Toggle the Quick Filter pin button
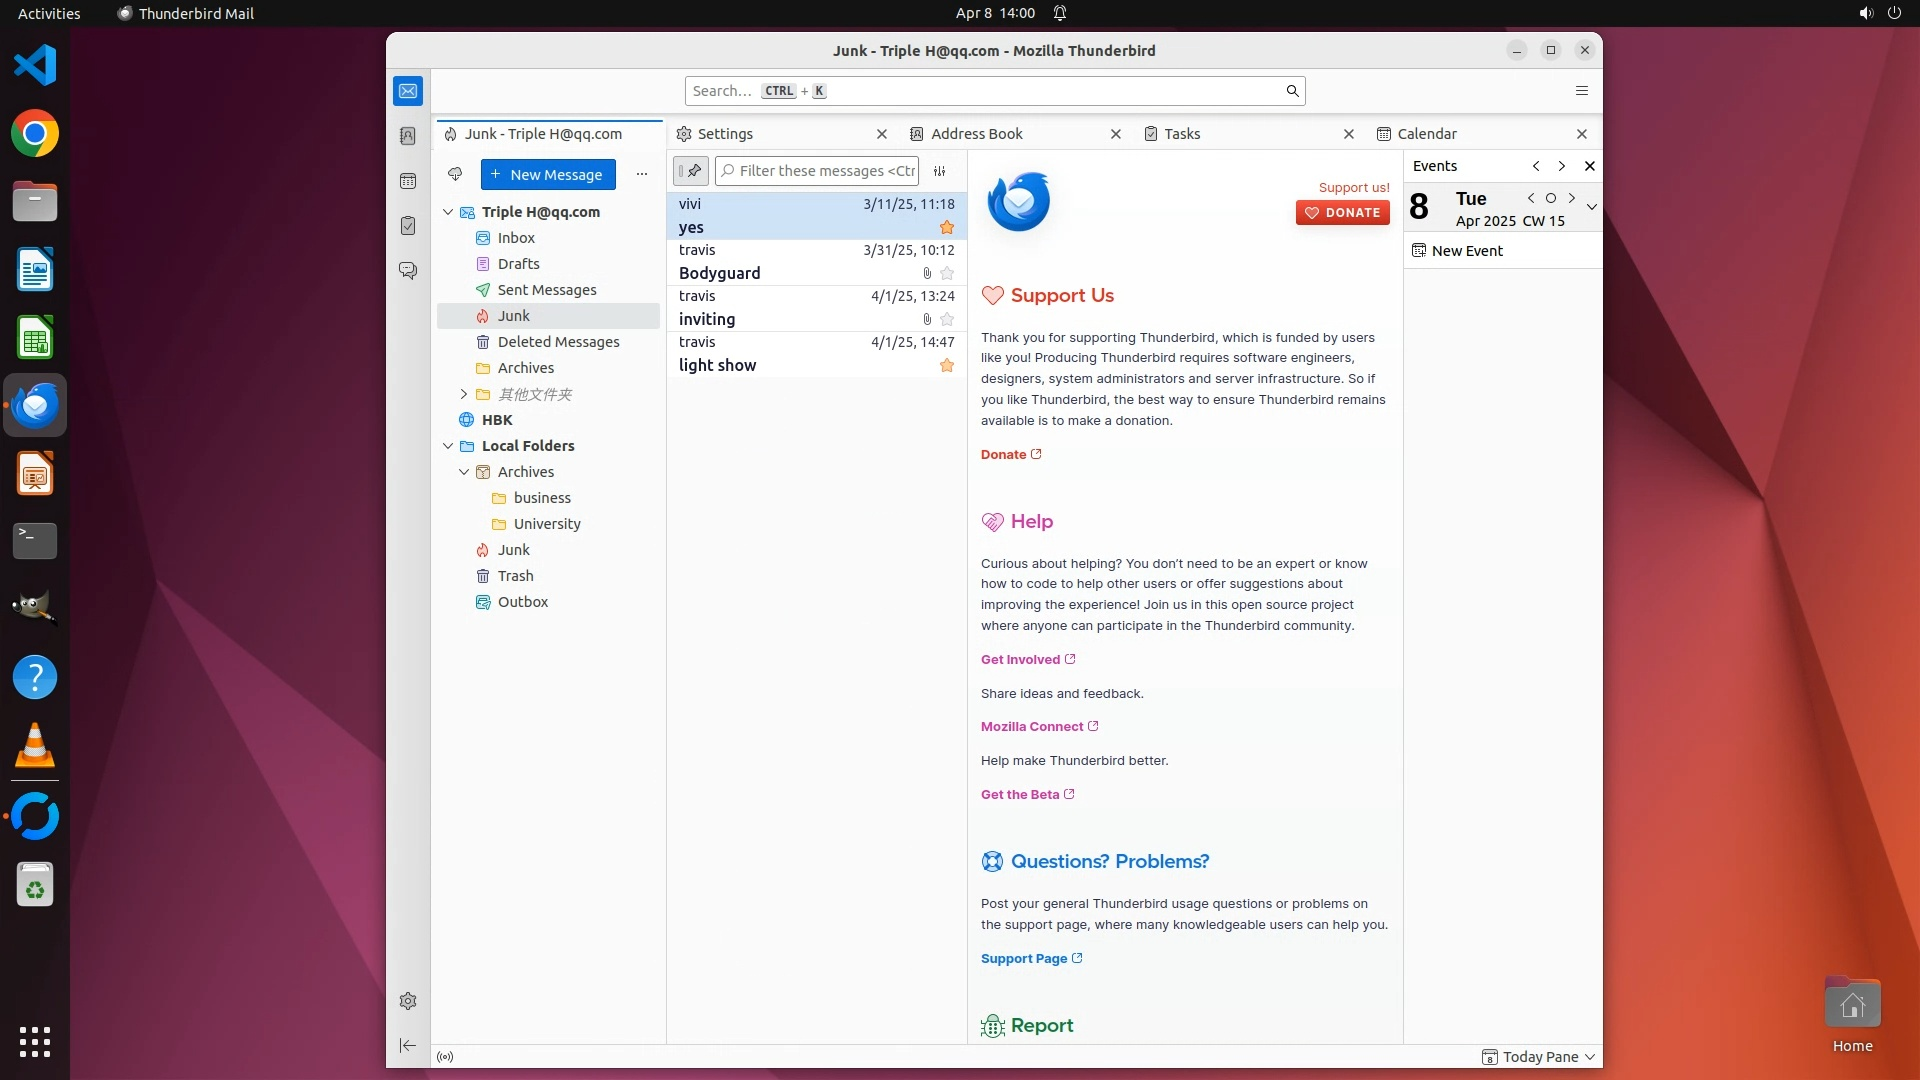This screenshot has height=1080, width=1920. (x=691, y=171)
